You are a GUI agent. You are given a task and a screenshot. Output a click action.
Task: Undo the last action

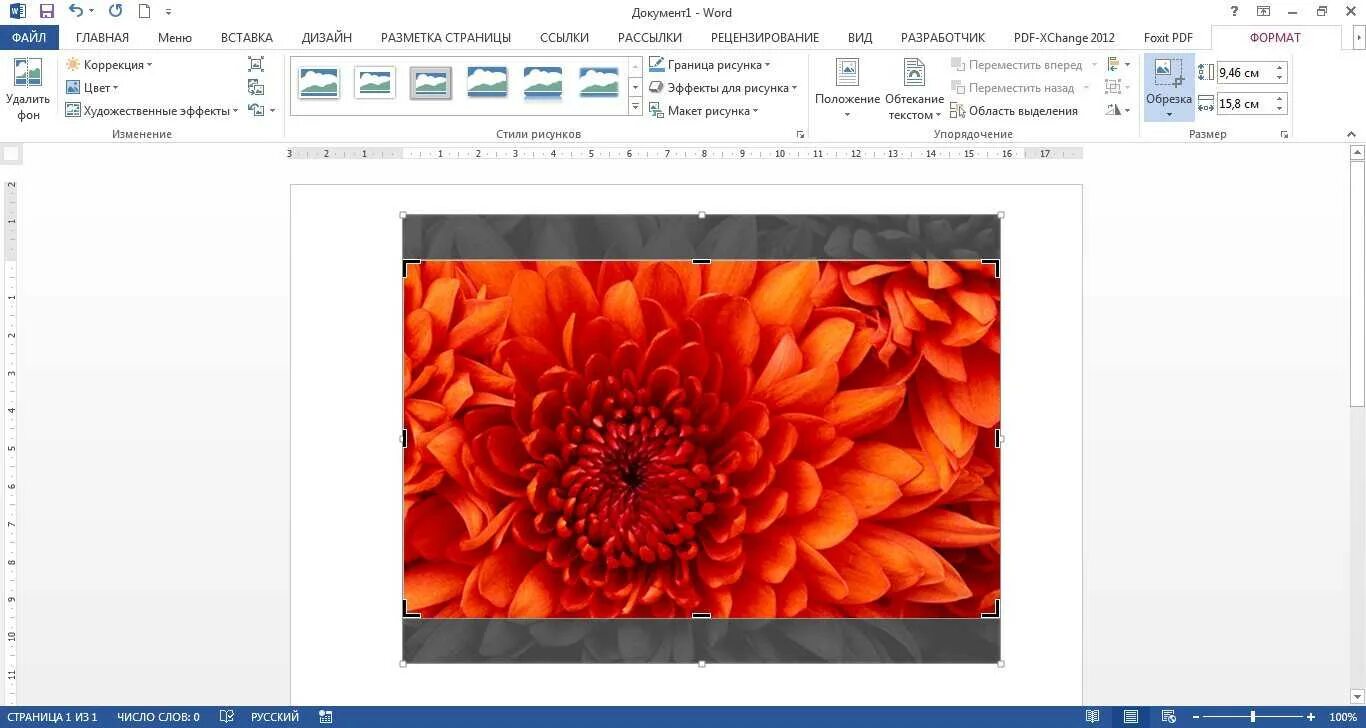(x=76, y=12)
